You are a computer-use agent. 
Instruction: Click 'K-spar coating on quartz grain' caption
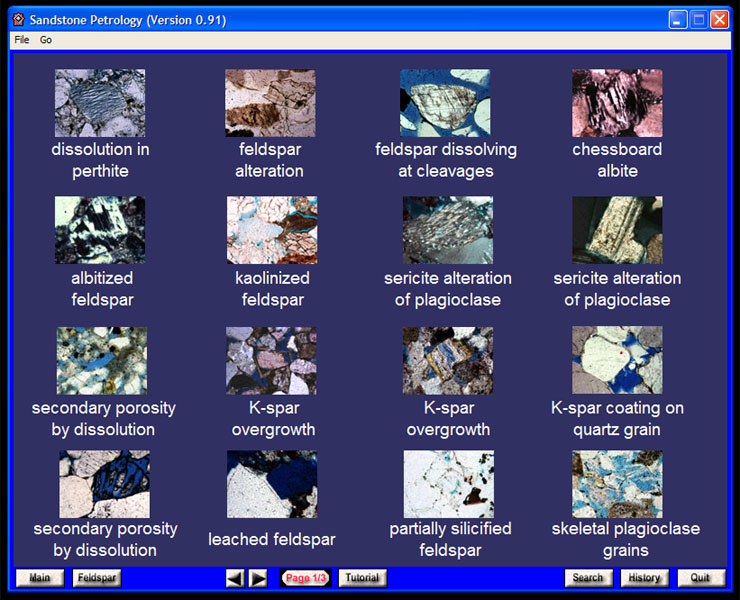click(617, 419)
